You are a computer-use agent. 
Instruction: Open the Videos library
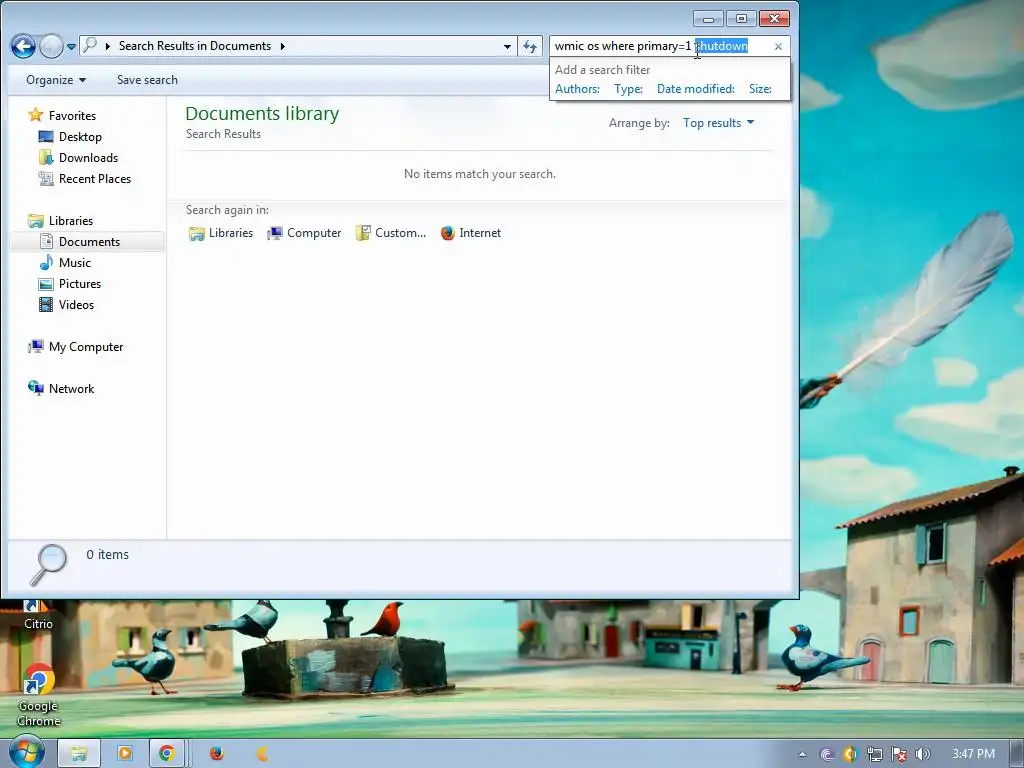(x=76, y=304)
